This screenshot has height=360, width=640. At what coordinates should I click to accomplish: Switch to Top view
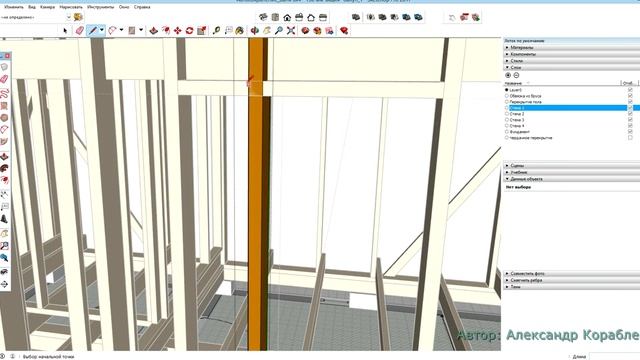pyautogui.click(x=275, y=17)
